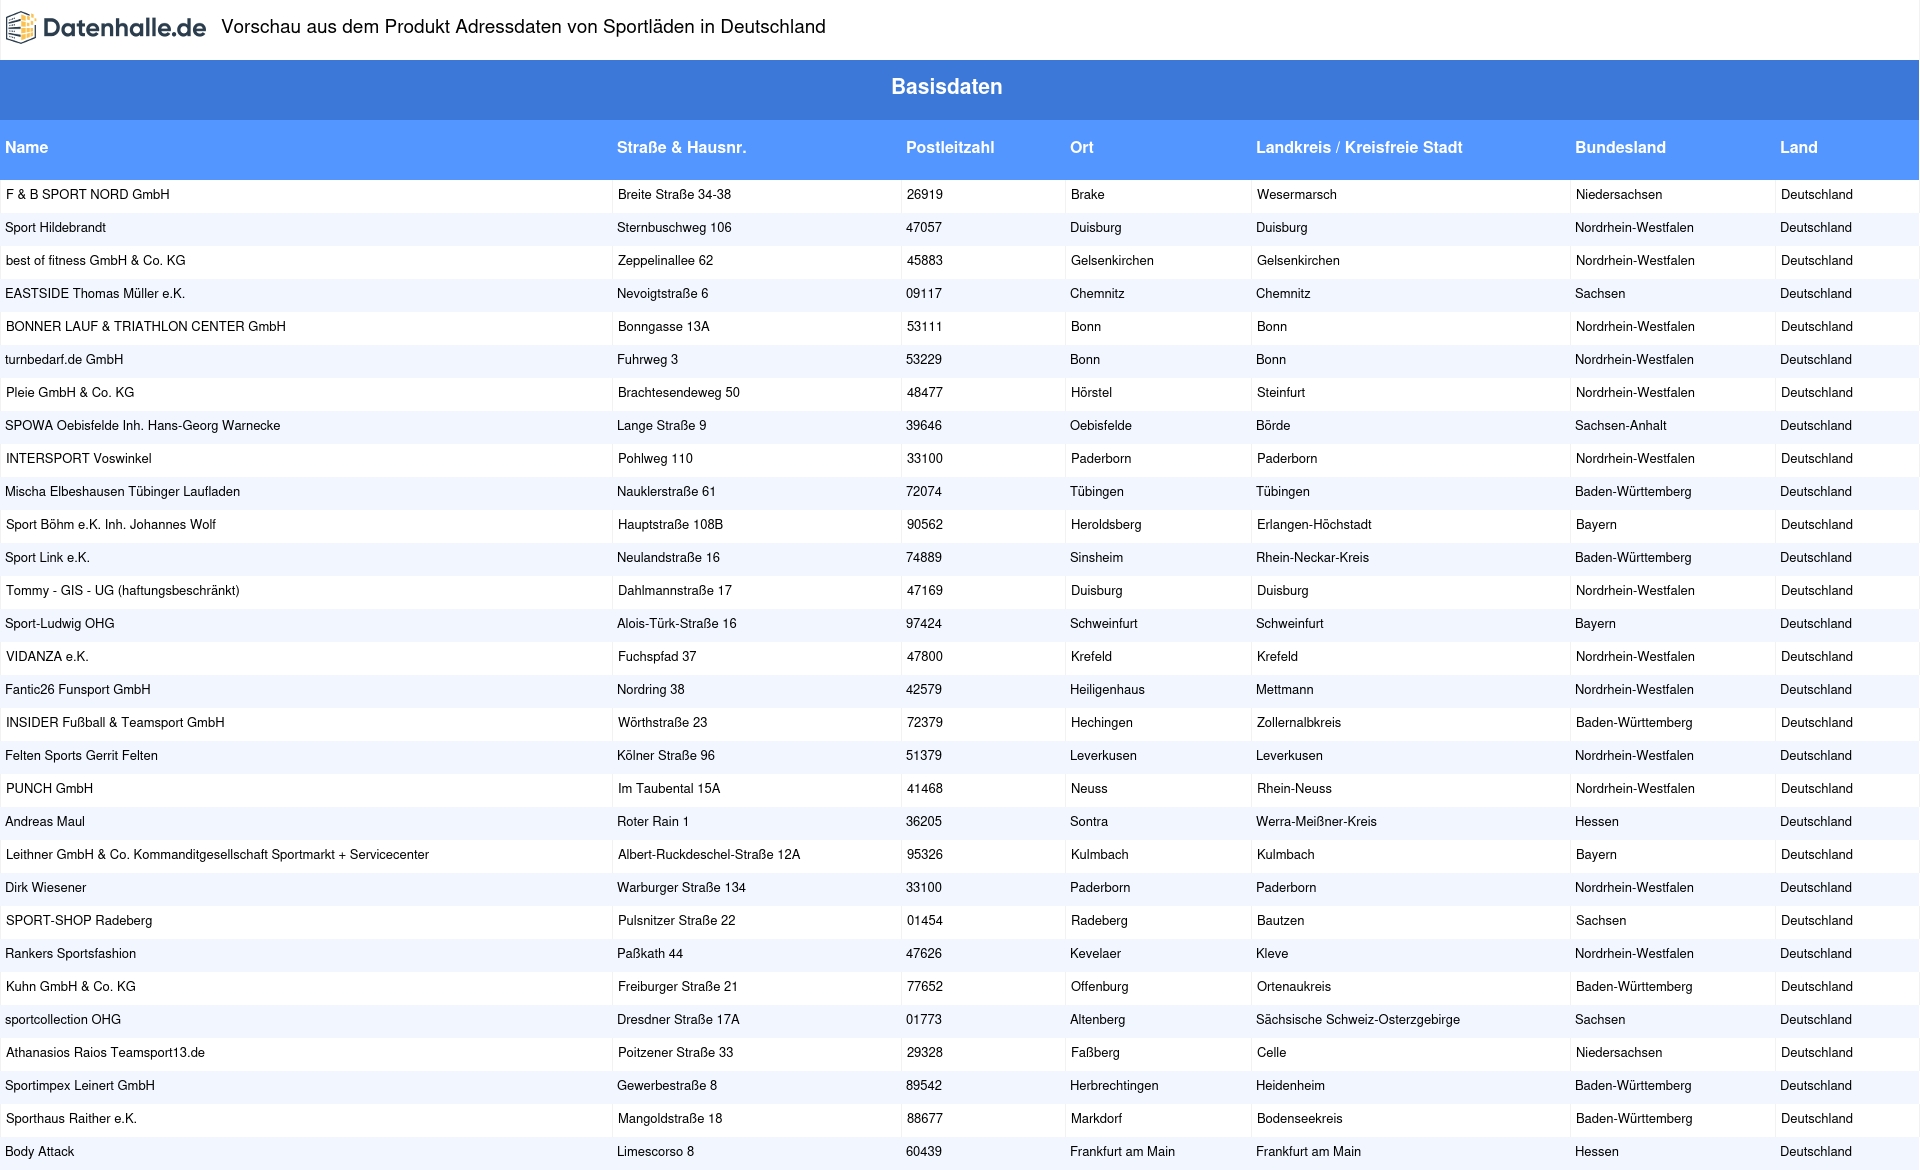Select postal code 88677
The height and width of the screenshot is (1170, 1920).
point(925,1118)
